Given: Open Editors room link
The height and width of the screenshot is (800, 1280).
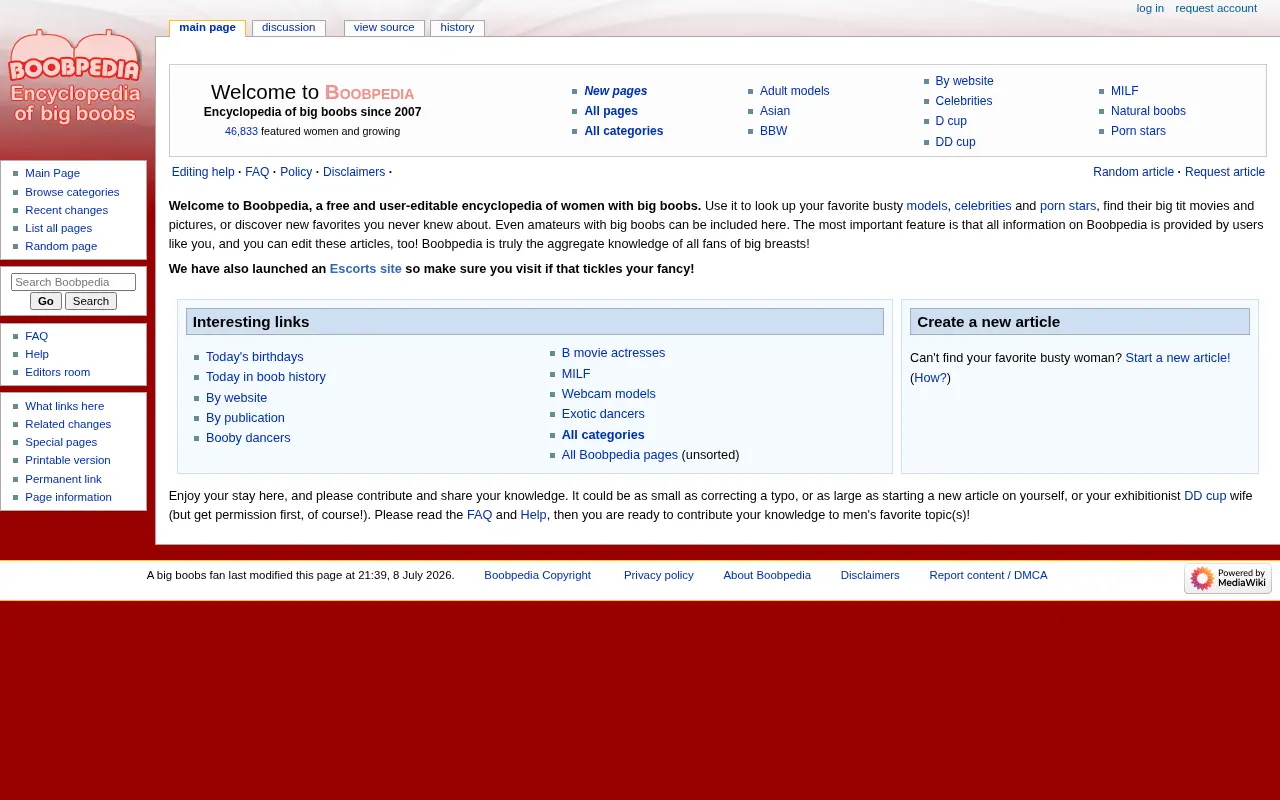Looking at the screenshot, I should [57, 372].
